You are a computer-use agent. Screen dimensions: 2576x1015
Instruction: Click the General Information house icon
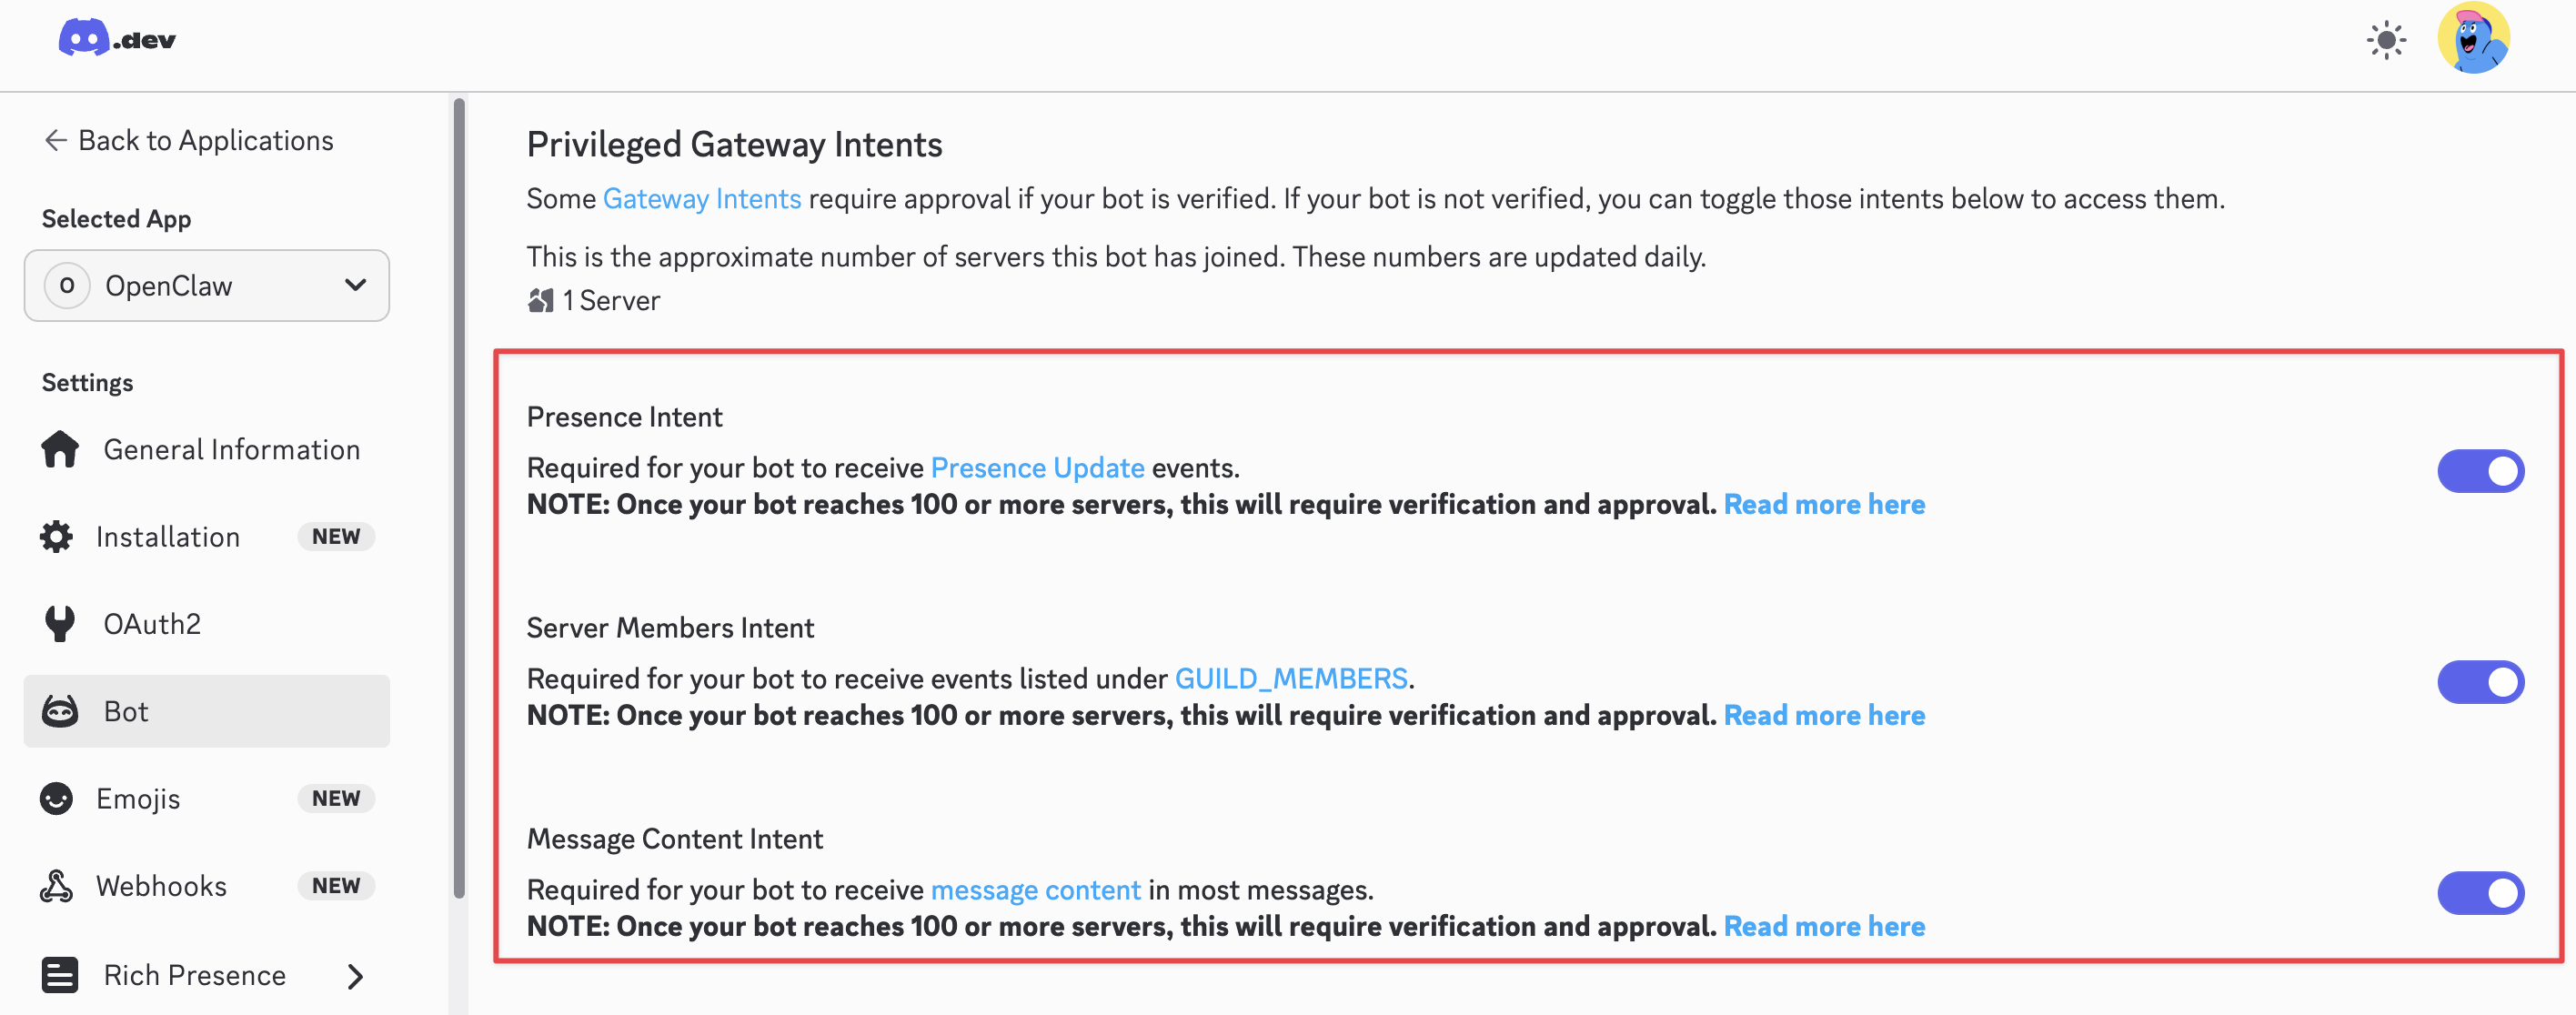60,450
